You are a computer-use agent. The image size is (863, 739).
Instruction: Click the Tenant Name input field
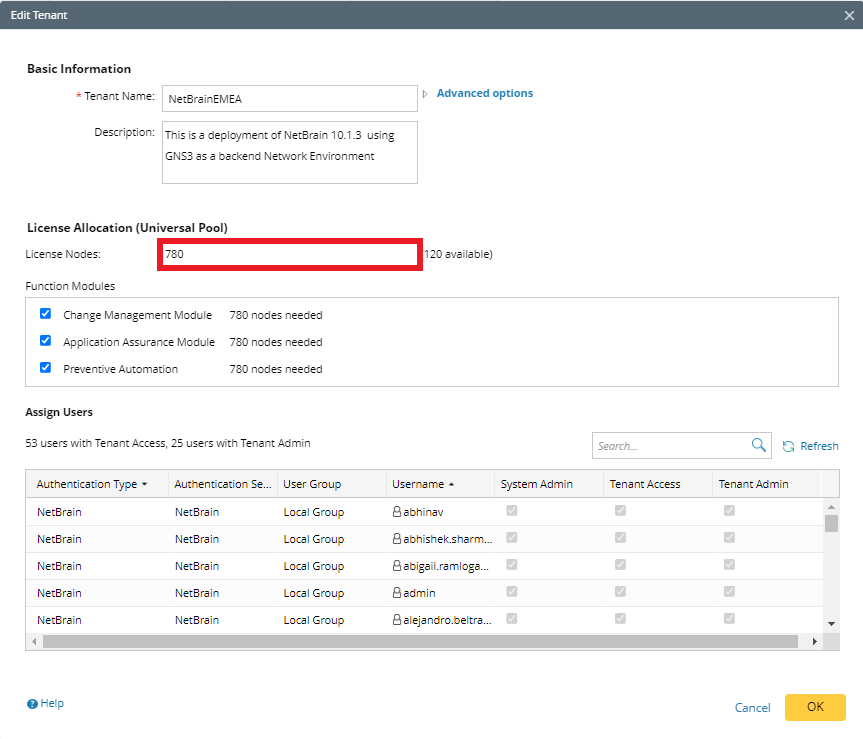[290, 98]
